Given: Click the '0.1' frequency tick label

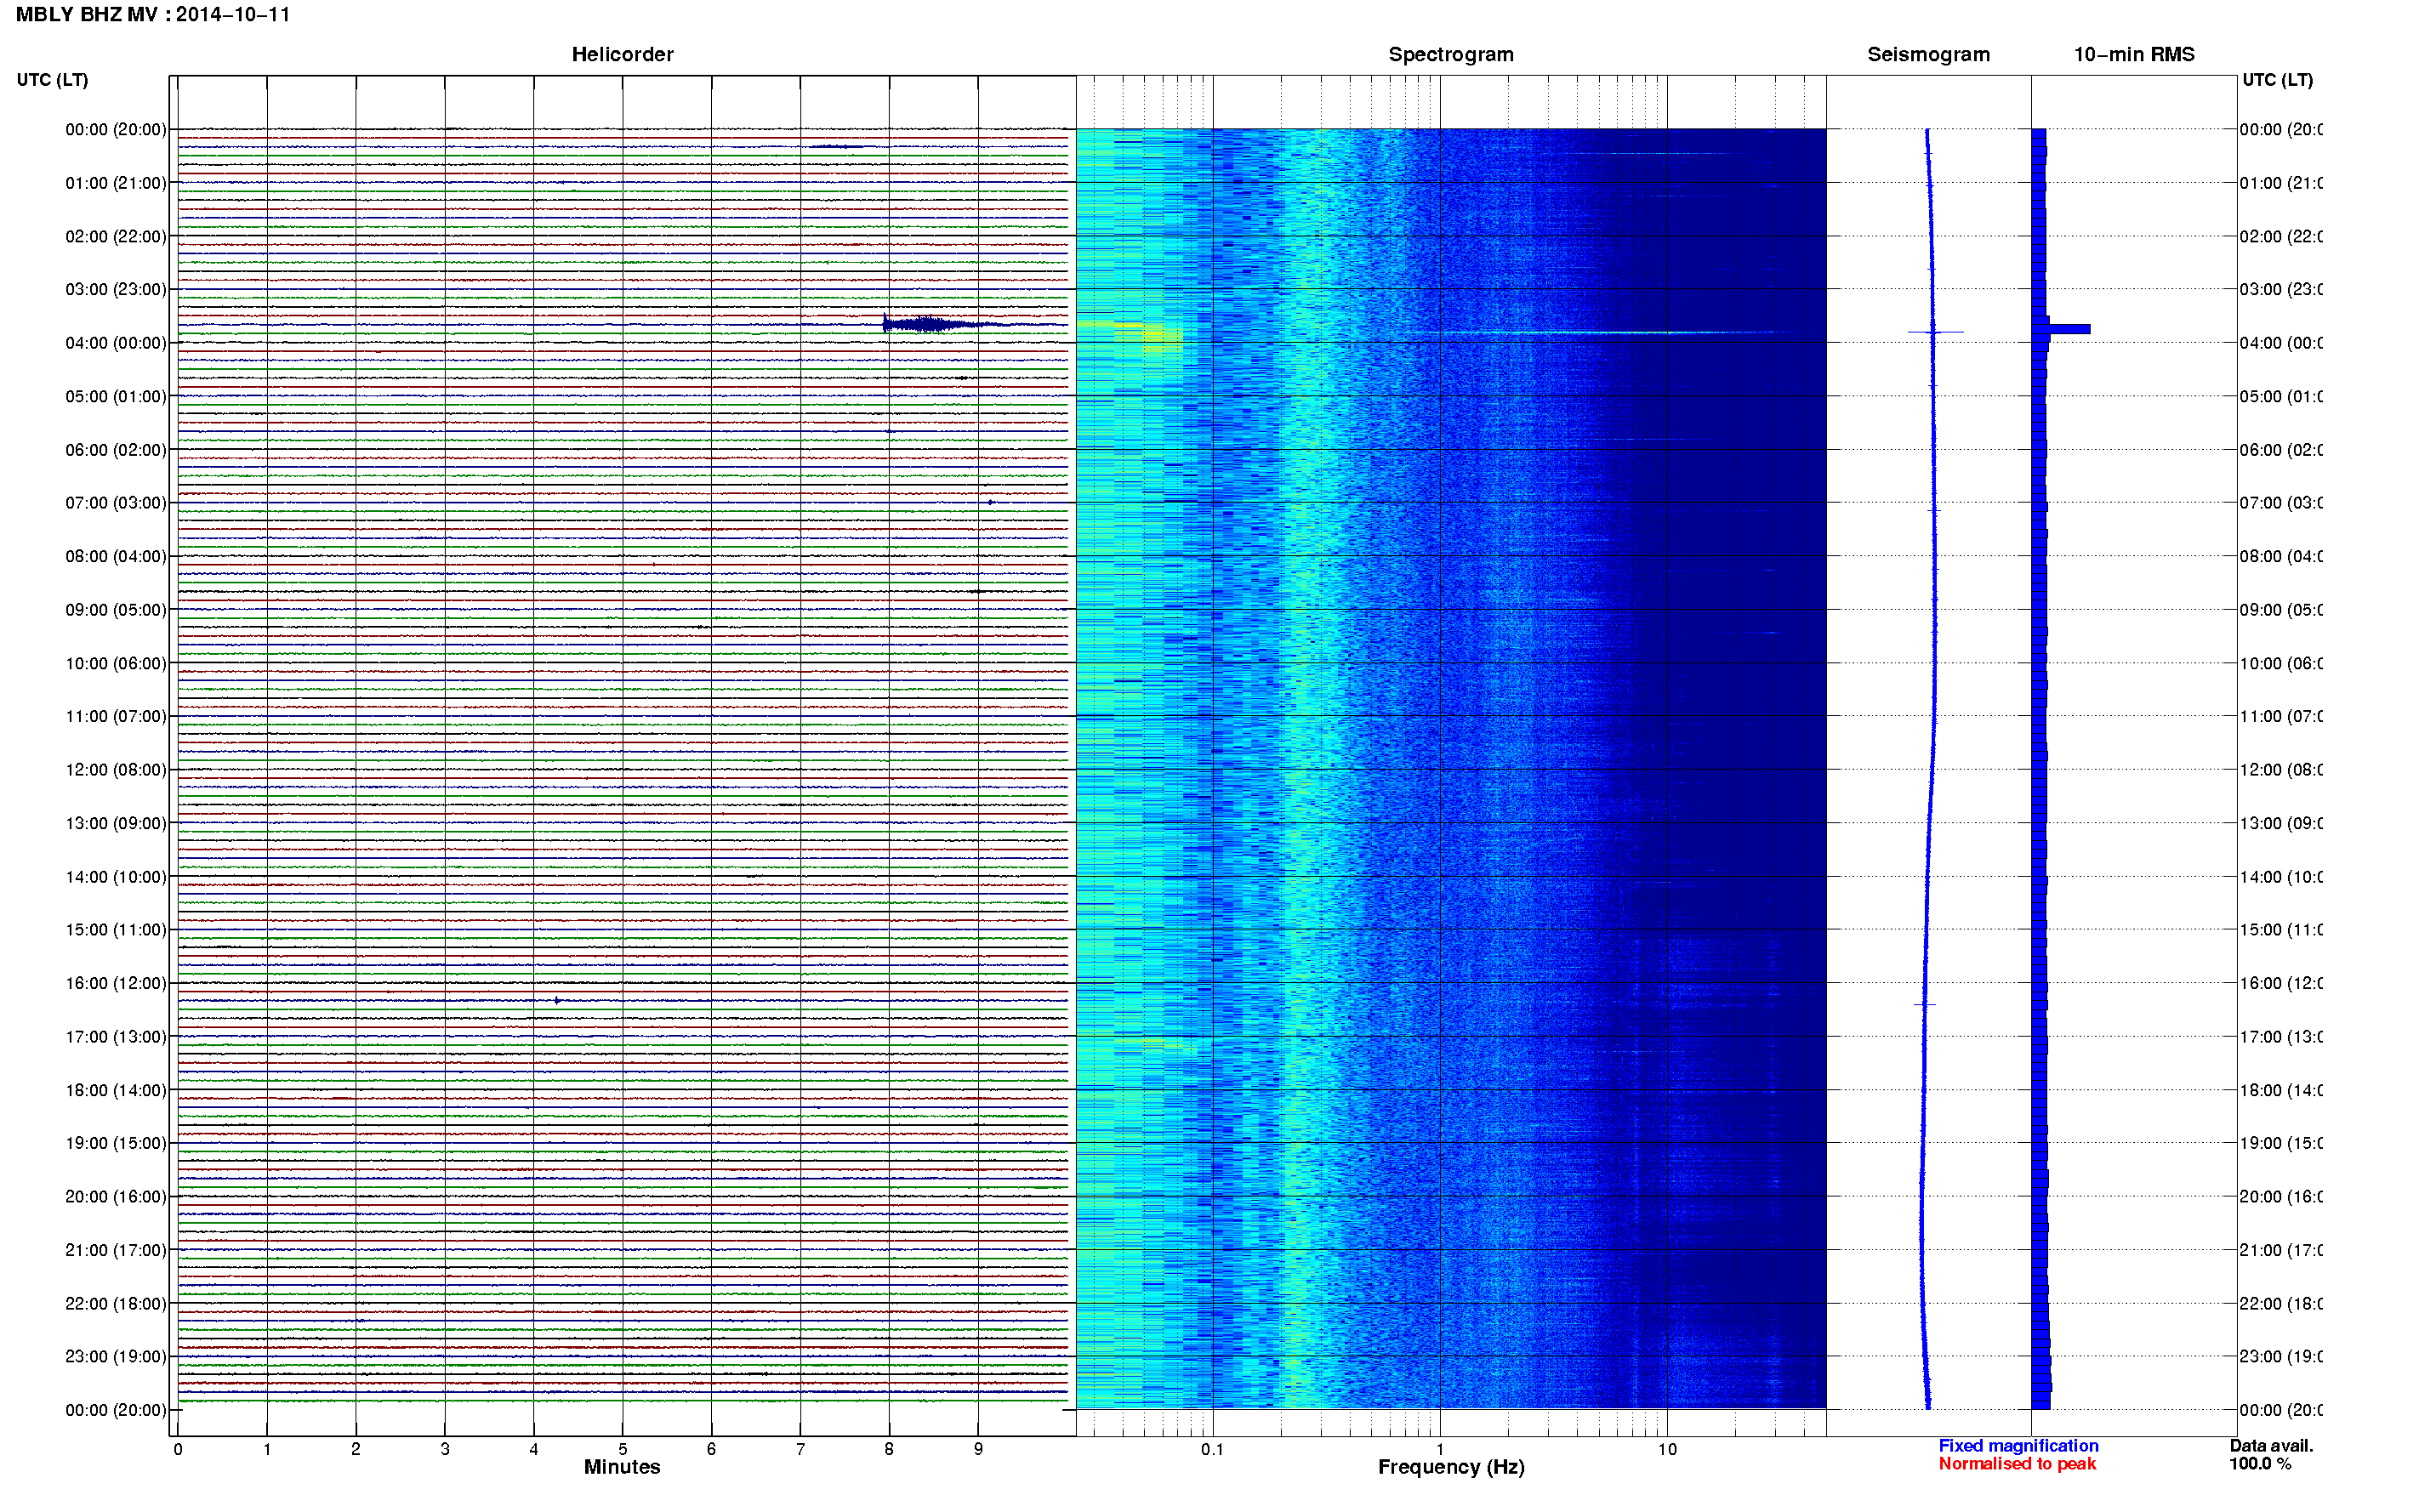Looking at the screenshot, I should pos(1212,1449).
